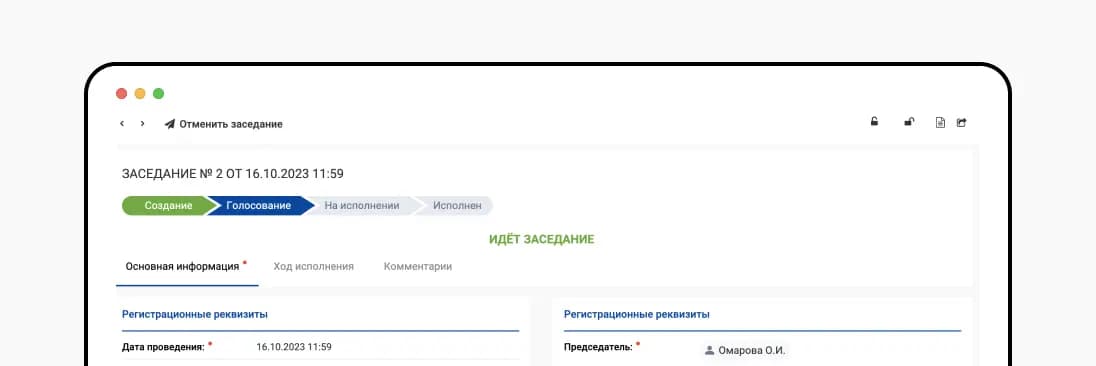The width and height of the screenshot is (1096, 366).
Task: Open the Комментарии tab
Action: [x=417, y=266]
